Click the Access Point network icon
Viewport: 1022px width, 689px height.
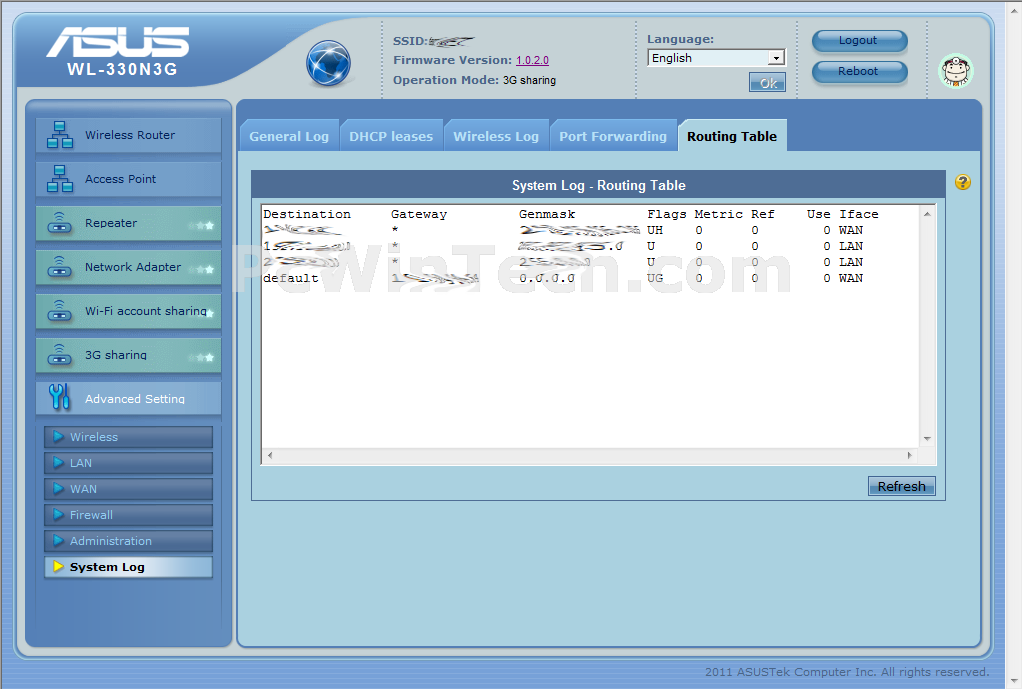(60, 179)
